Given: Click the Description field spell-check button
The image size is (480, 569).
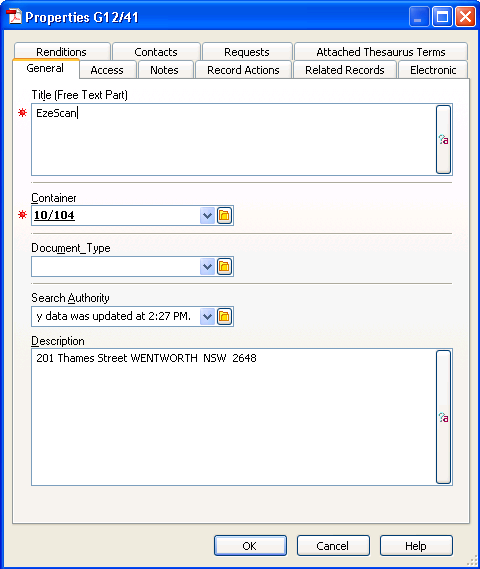Looking at the screenshot, I should tap(443, 417).
